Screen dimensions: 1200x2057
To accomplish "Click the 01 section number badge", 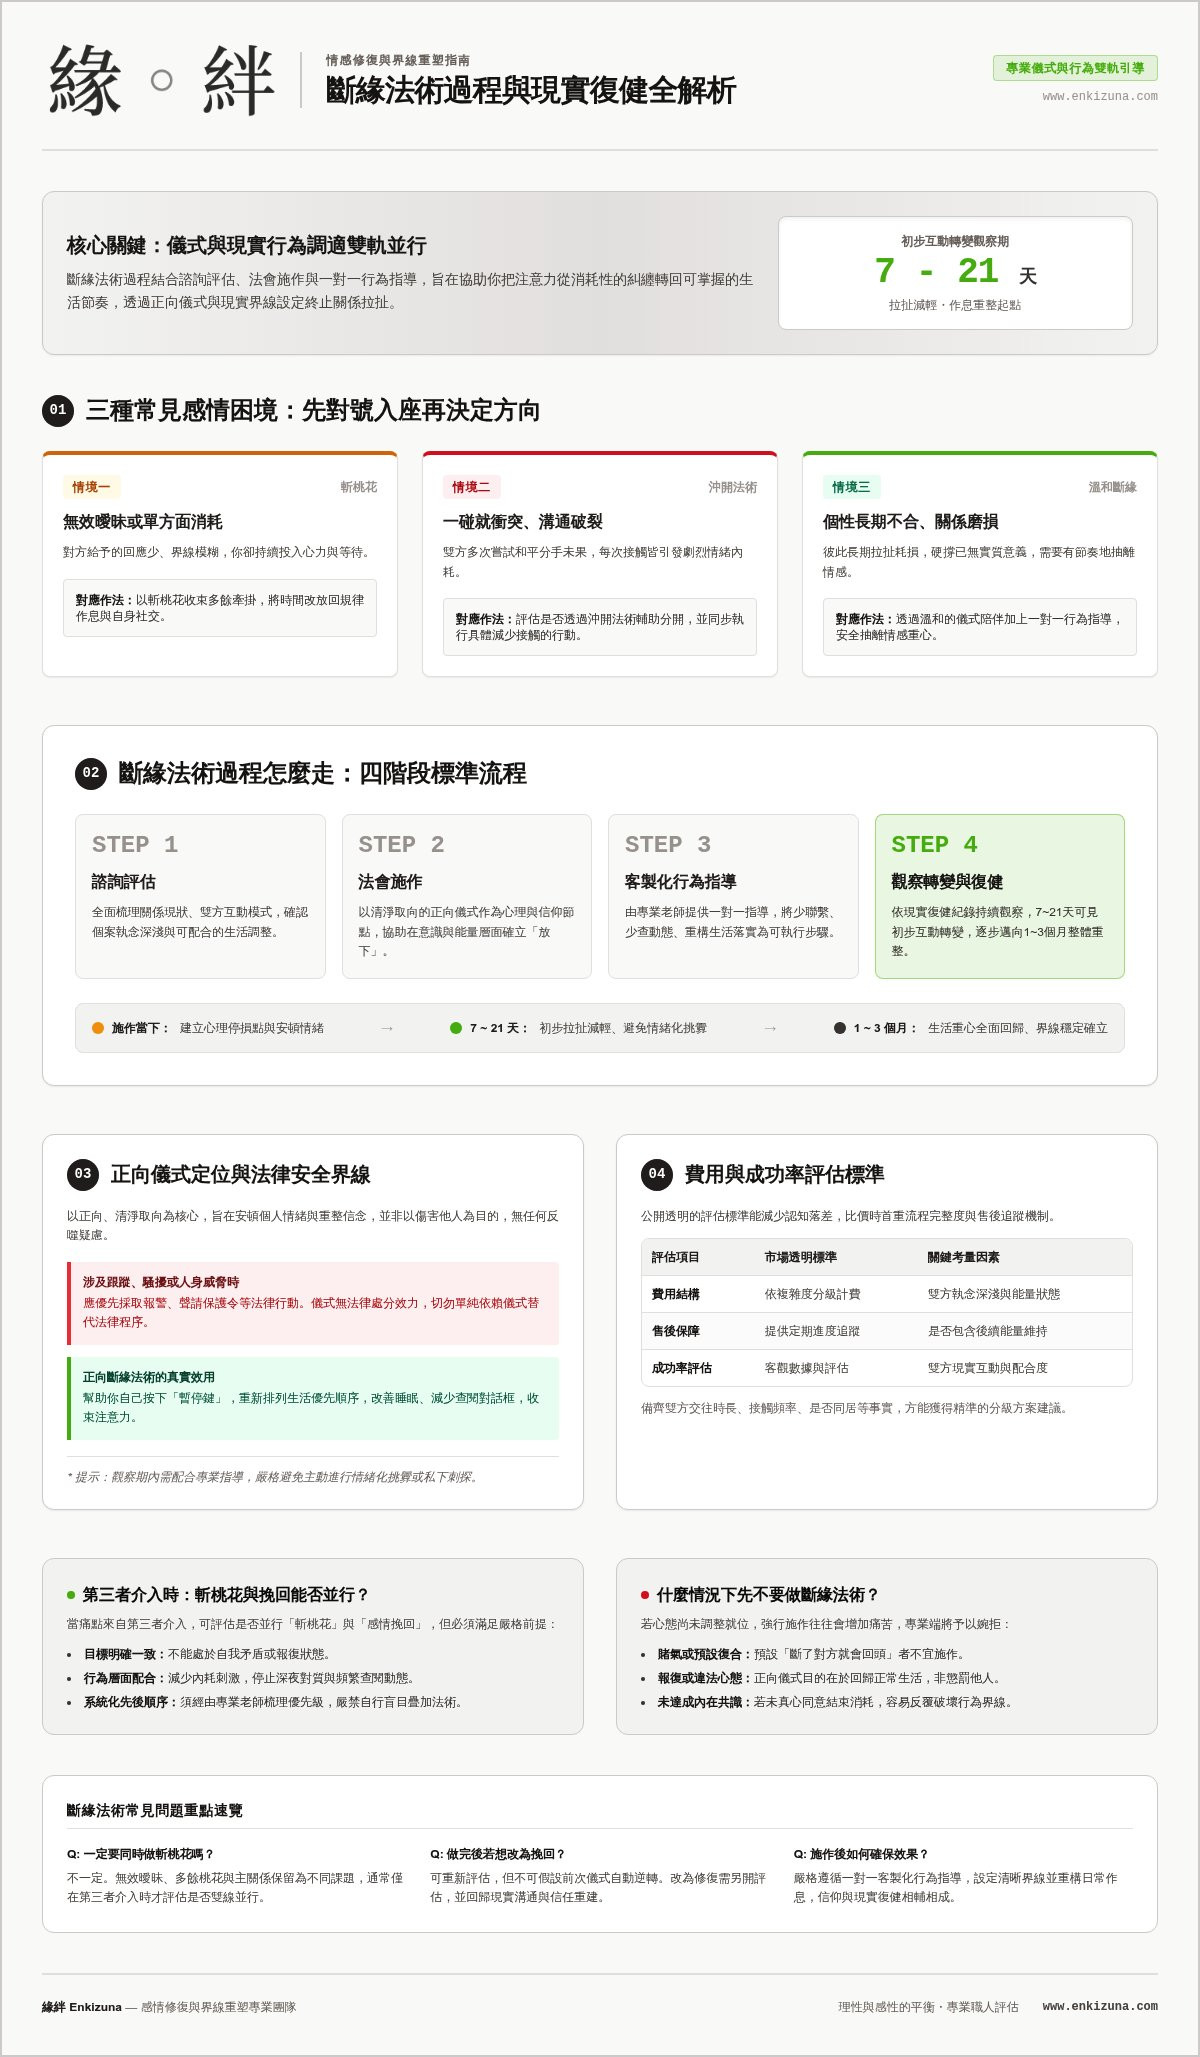I will click(58, 410).
